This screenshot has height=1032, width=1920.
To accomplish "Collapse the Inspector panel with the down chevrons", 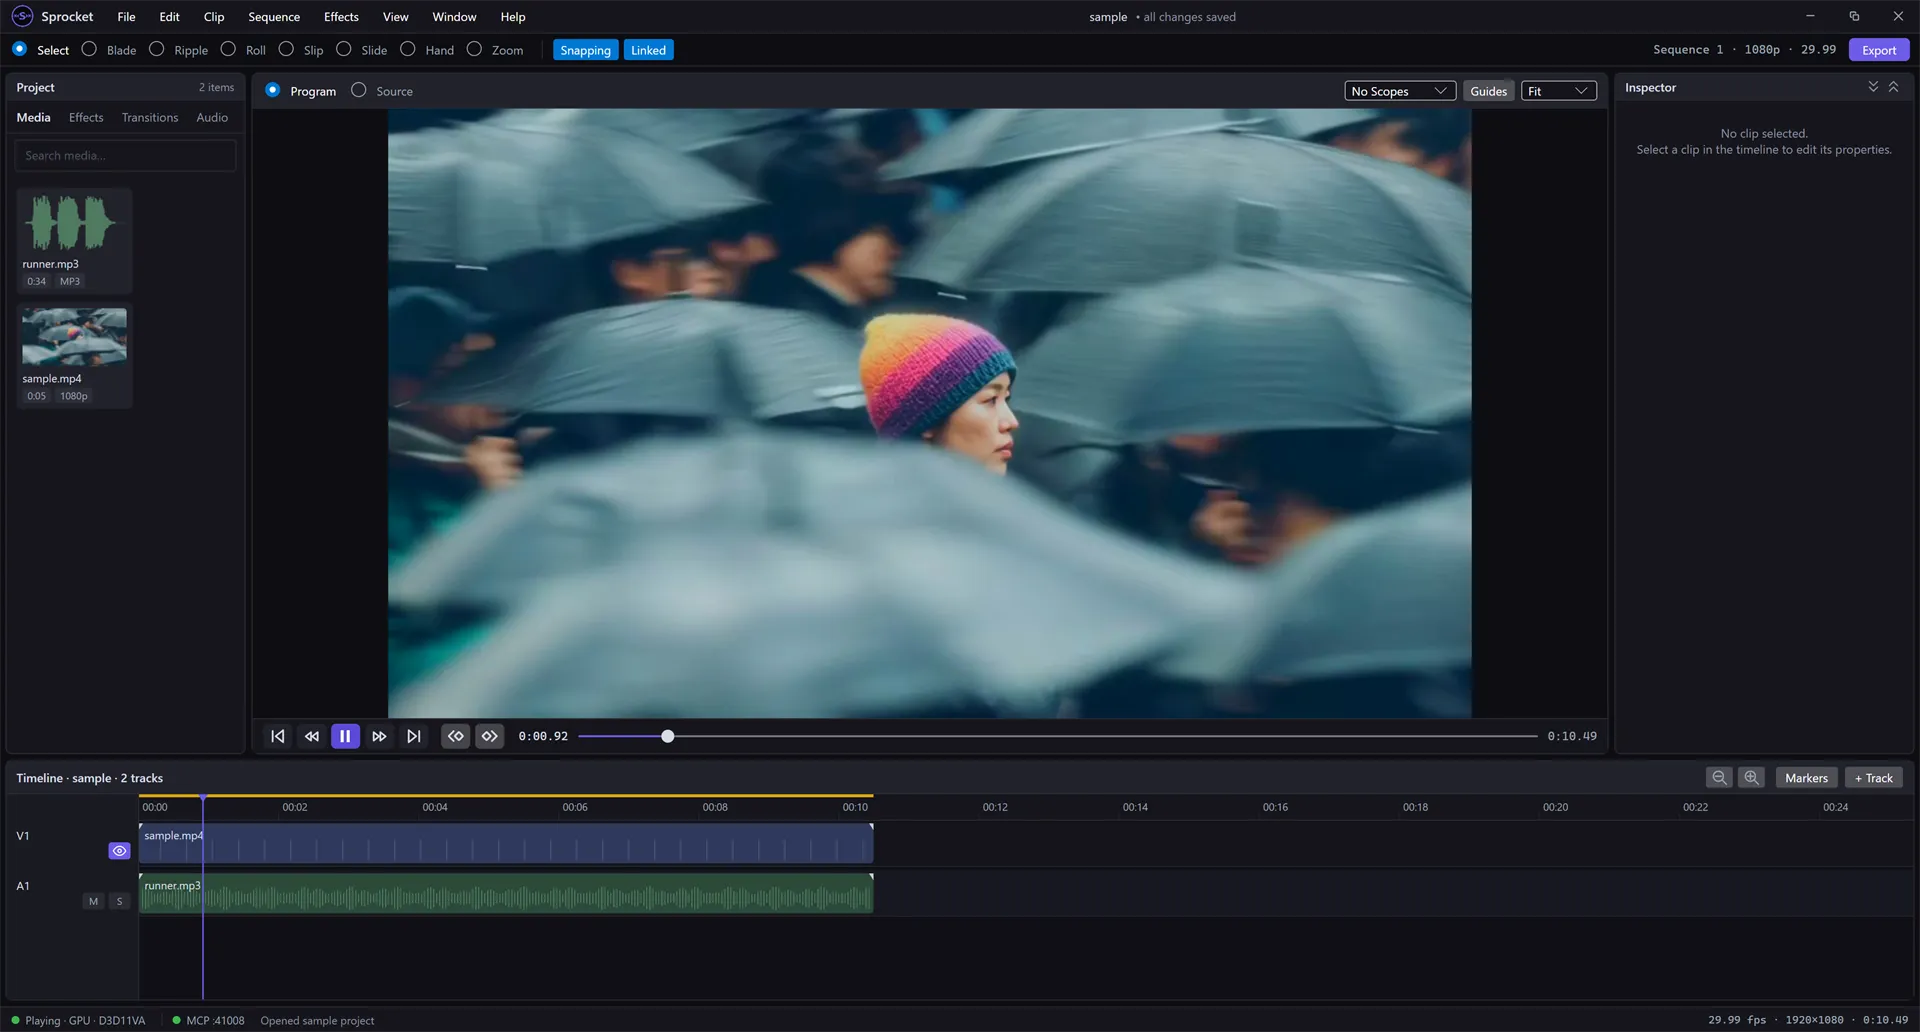I will [x=1873, y=87].
